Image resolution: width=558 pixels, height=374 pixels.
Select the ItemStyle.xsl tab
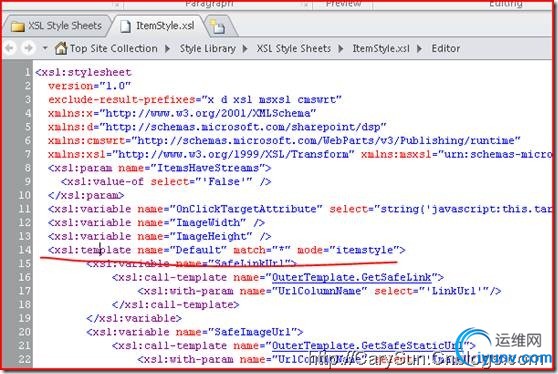tap(158, 26)
